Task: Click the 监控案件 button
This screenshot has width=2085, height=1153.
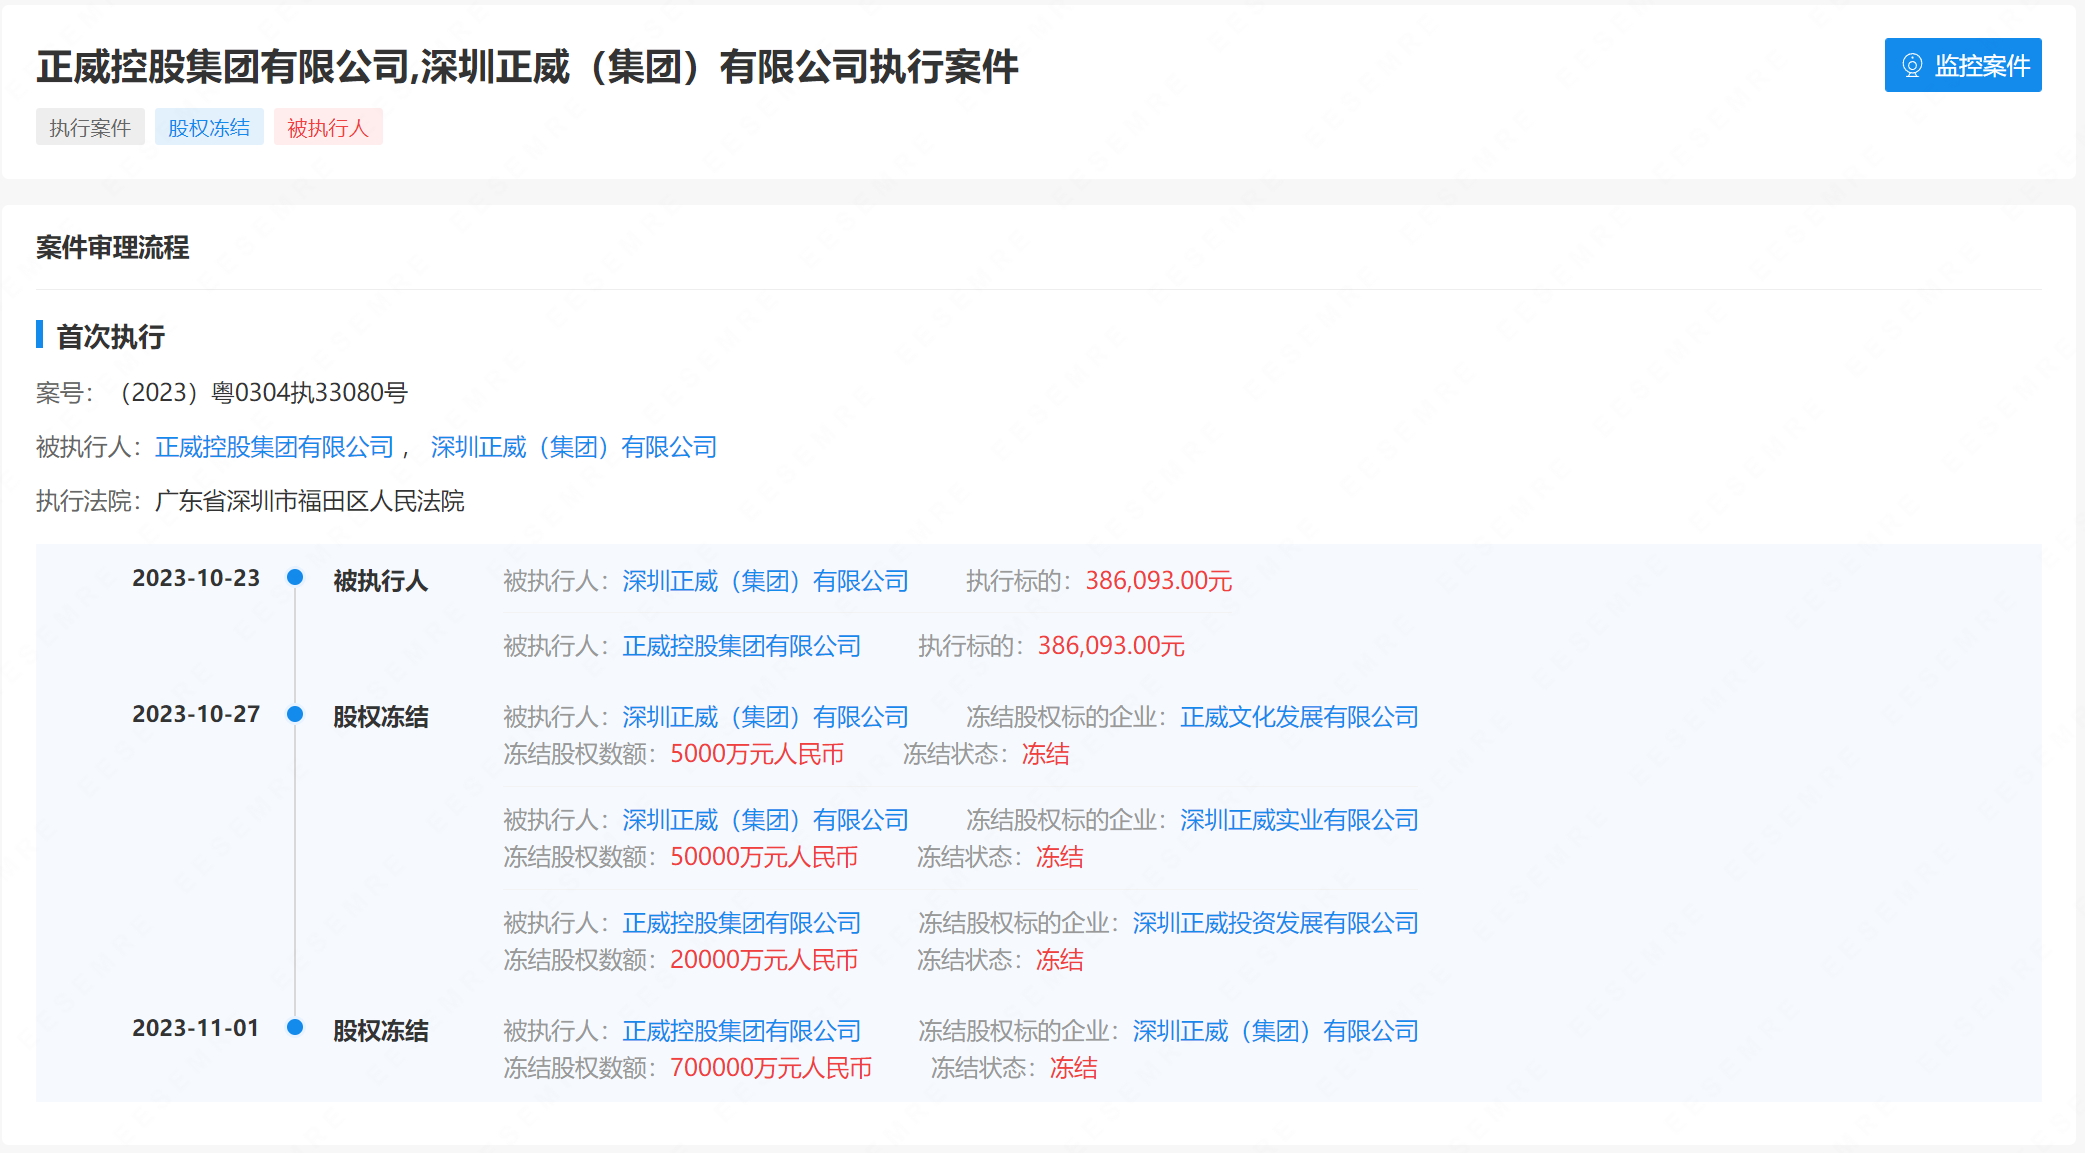Action: pyautogui.click(x=1962, y=65)
